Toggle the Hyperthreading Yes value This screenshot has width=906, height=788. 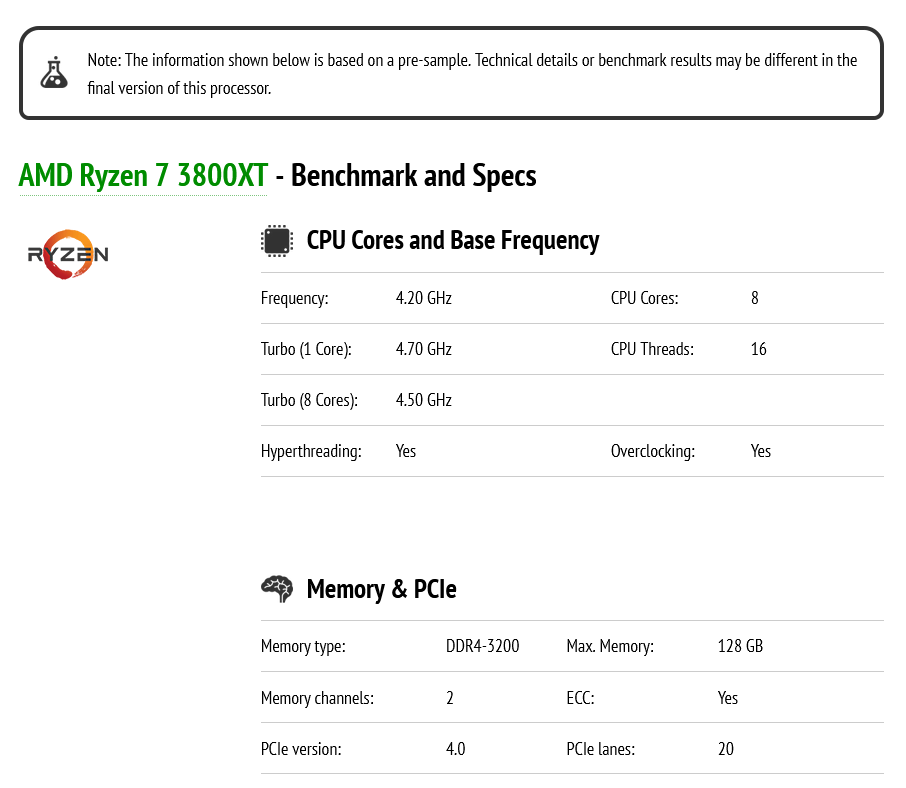click(406, 451)
